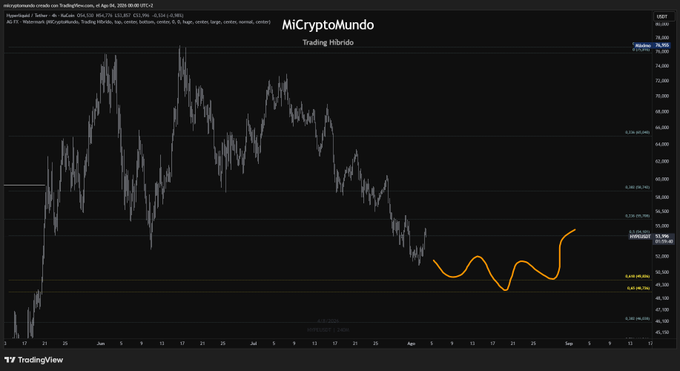
Task: Click the 0.5 Fibonacci level label
Action: point(639,232)
